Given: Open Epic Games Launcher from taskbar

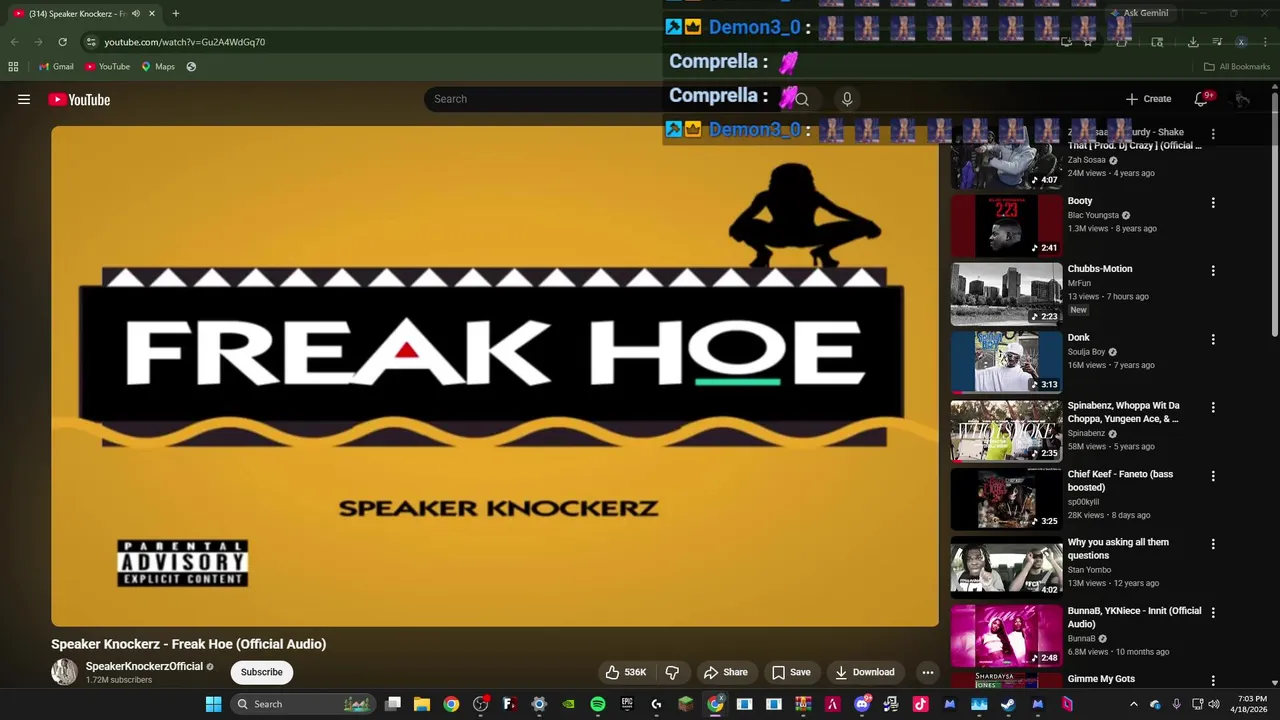Looking at the screenshot, I should click(627, 704).
